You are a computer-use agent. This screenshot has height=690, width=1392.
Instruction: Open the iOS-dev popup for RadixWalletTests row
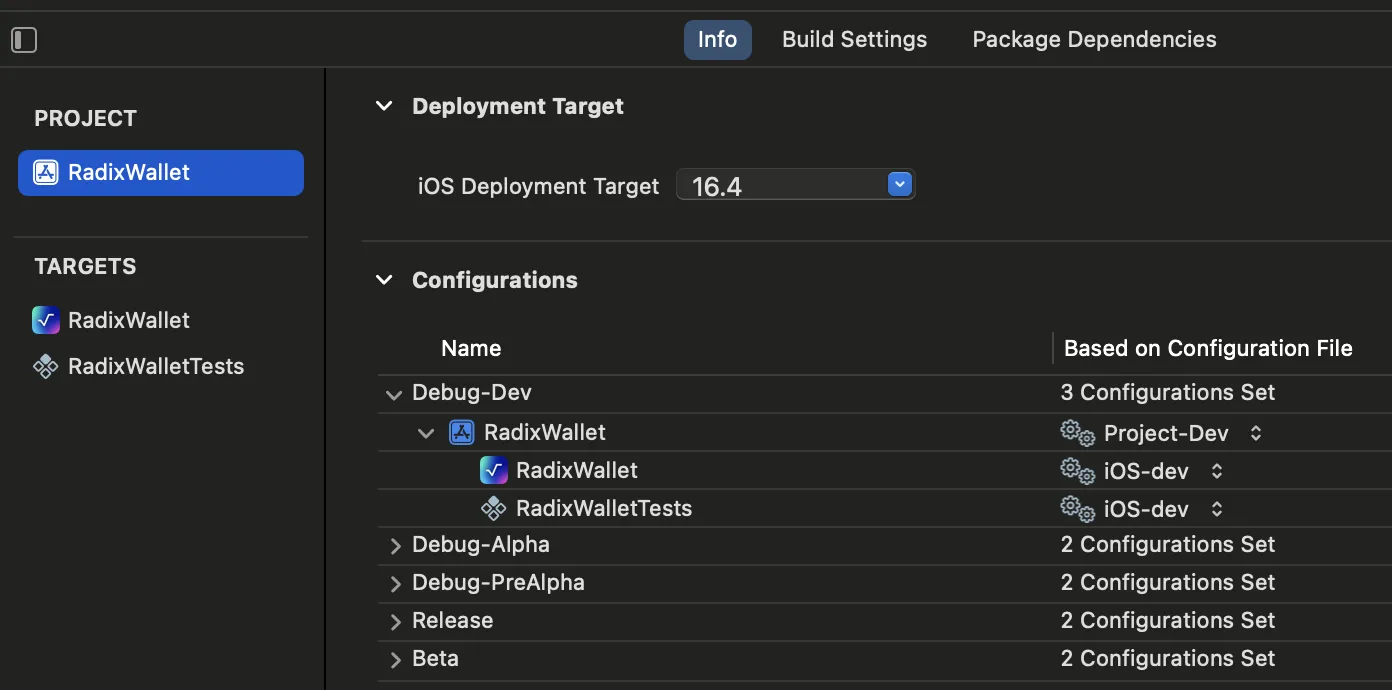click(x=1217, y=509)
